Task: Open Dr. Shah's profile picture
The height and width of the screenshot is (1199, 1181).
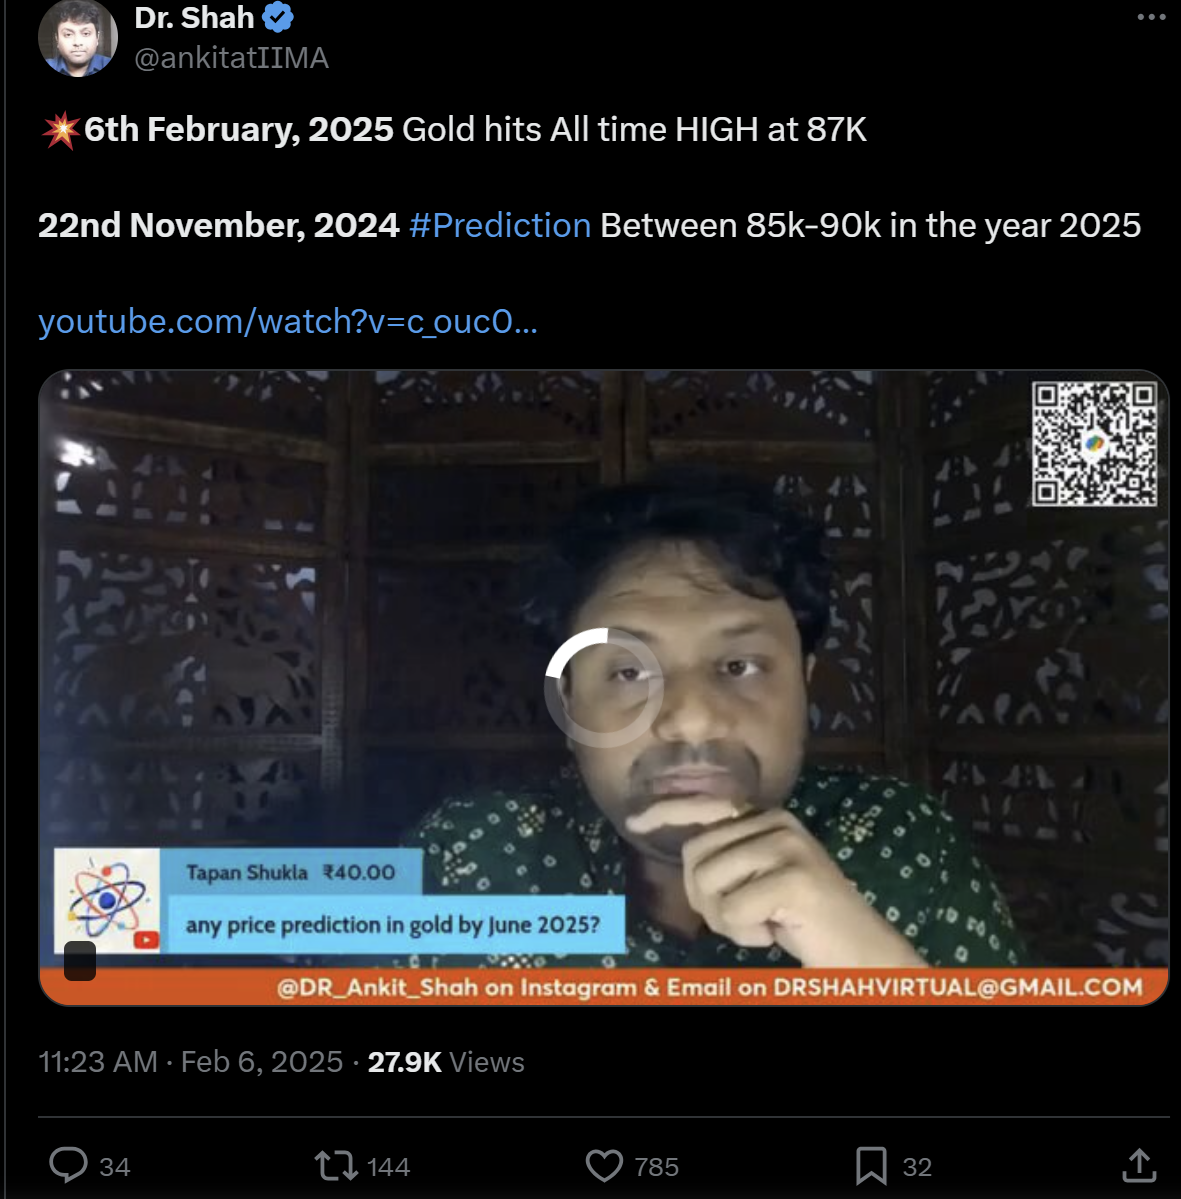Action: [77, 37]
